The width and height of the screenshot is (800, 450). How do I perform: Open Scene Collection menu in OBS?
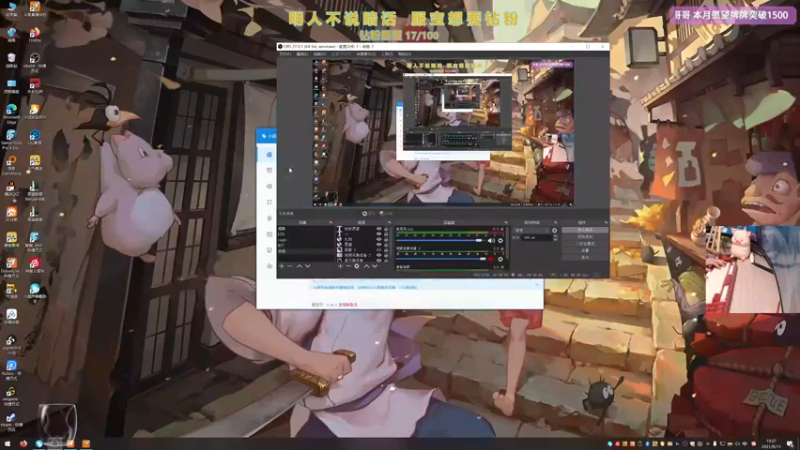[365, 54]
